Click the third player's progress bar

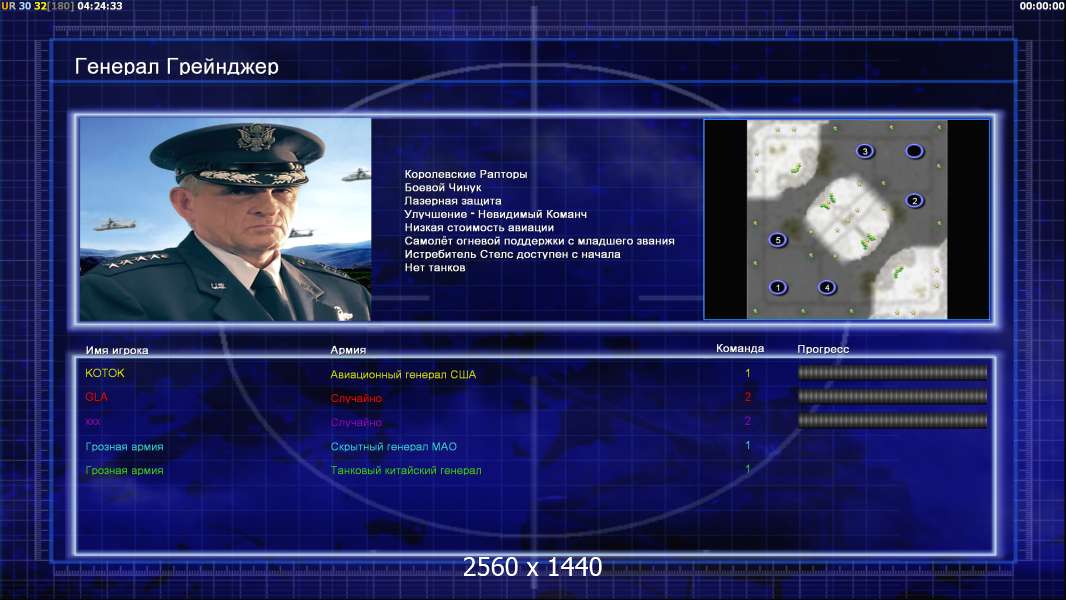[893, 421]
